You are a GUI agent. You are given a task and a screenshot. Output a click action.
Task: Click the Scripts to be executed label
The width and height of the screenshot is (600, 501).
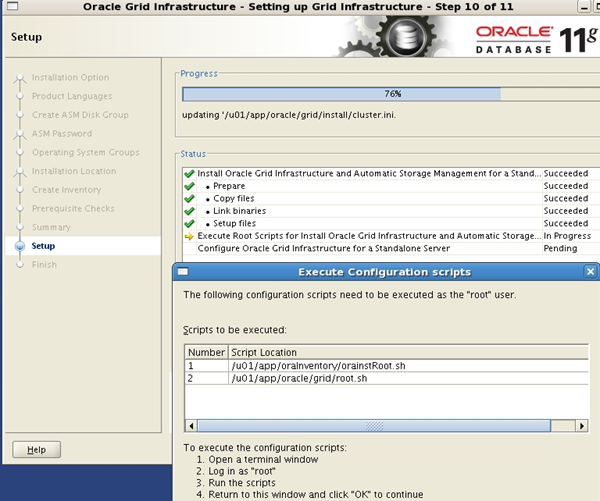coord(235,330)
